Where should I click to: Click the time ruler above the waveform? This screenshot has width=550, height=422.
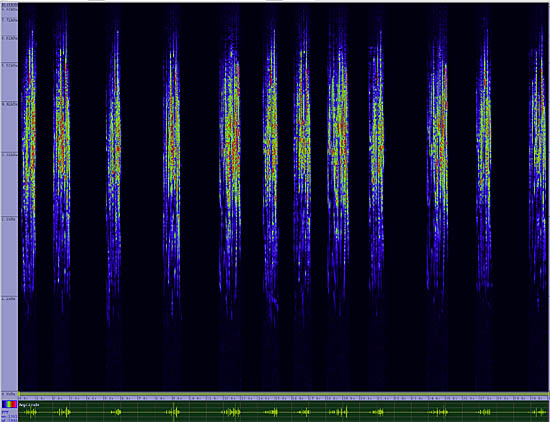pyautogui.click(x=283, y=398)
